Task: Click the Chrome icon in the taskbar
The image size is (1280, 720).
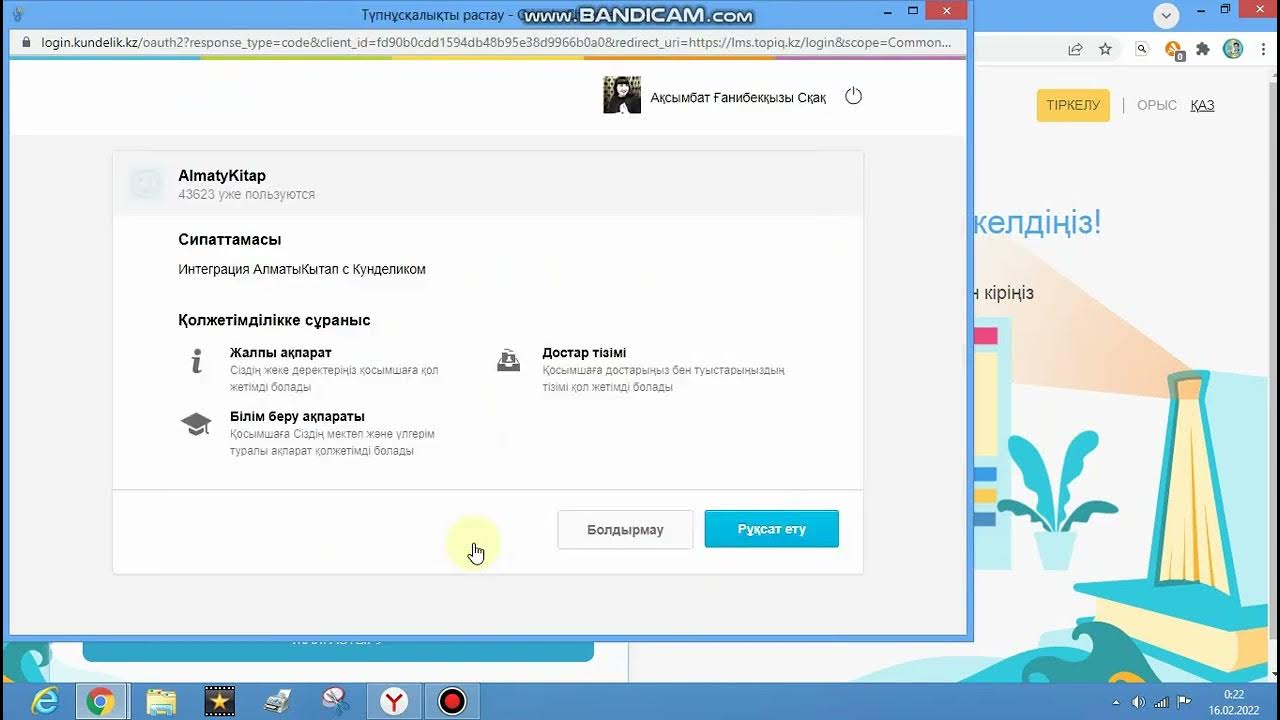Action: click(100, 701)
